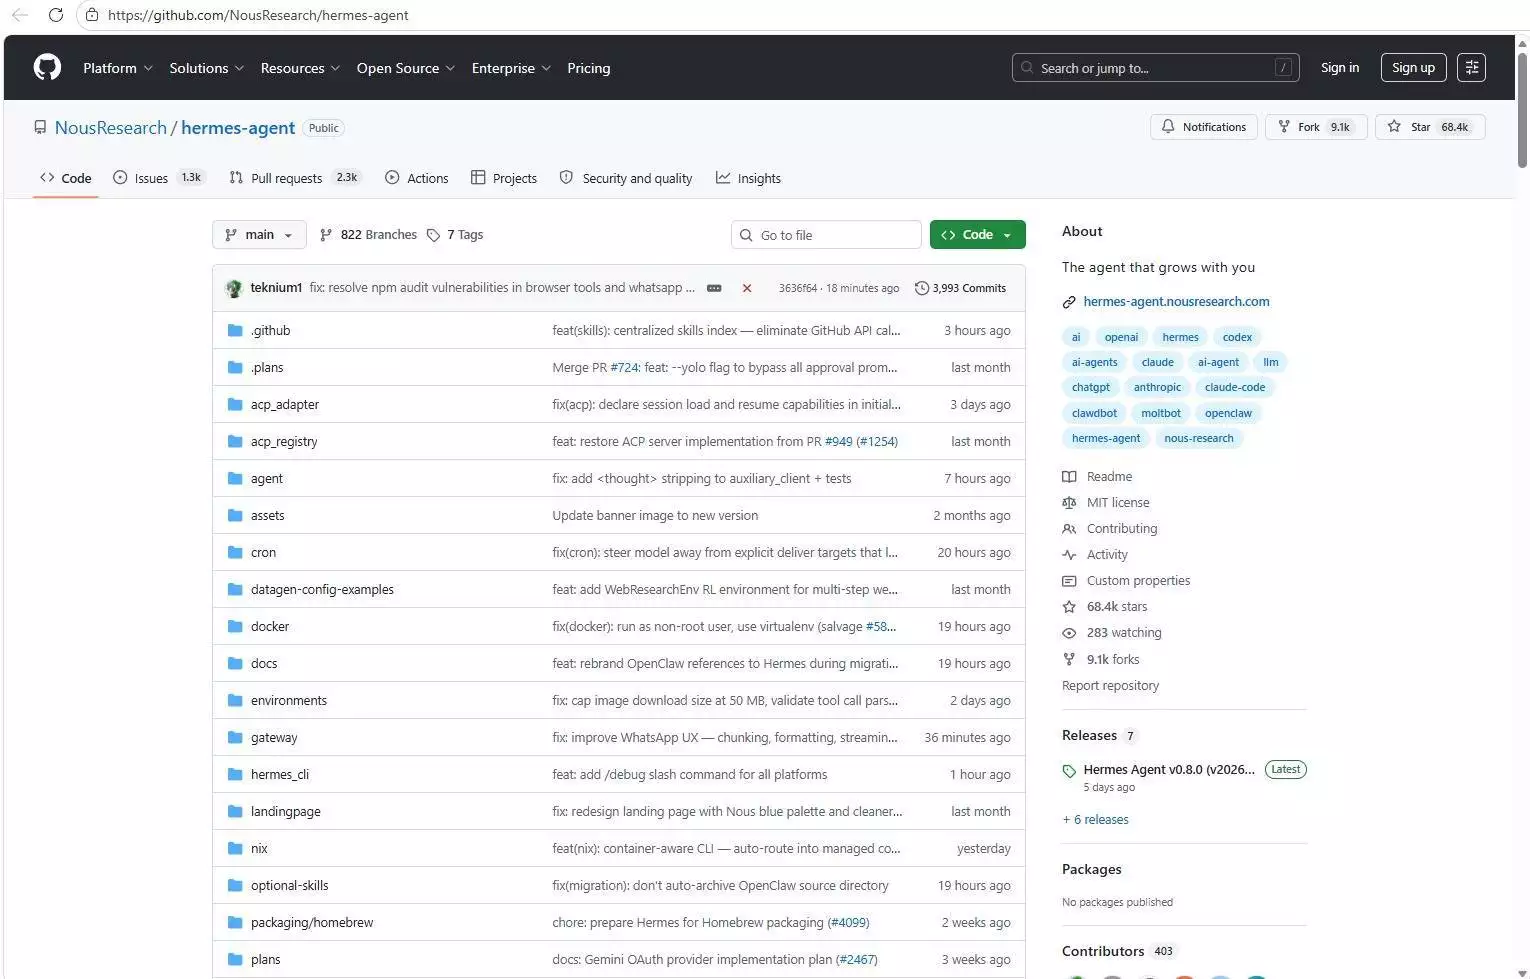Open the appearance settings icon beside Sign up
The image size is (1530, 979).
(x=1471, y=68)
